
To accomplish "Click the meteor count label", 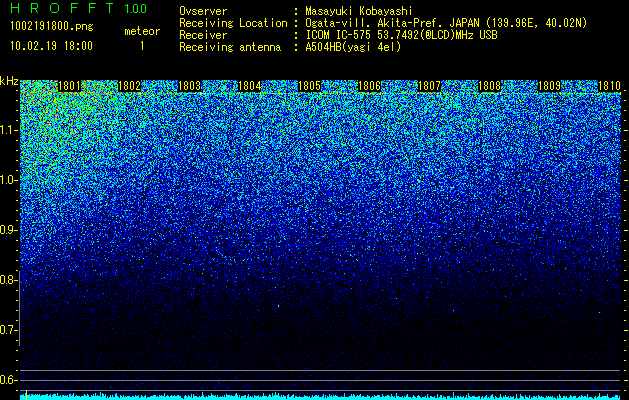I will coord(142,31).
